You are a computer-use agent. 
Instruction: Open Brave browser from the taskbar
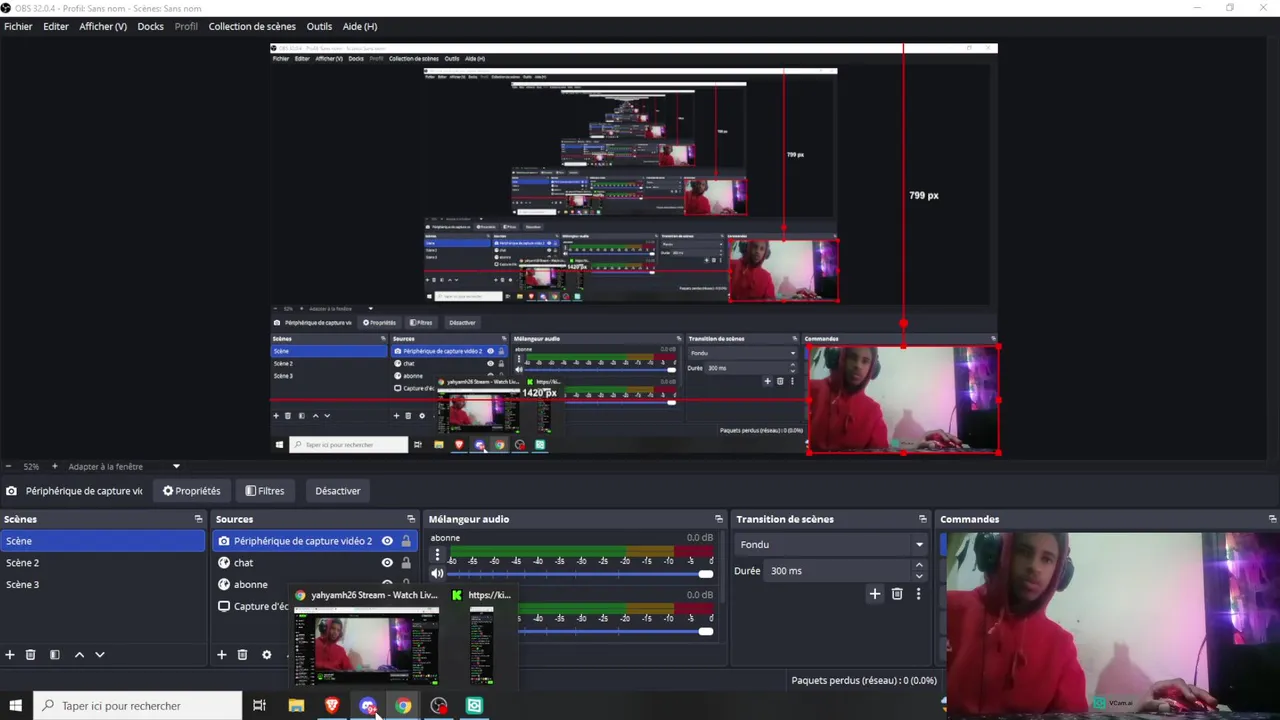pos(332,706)
